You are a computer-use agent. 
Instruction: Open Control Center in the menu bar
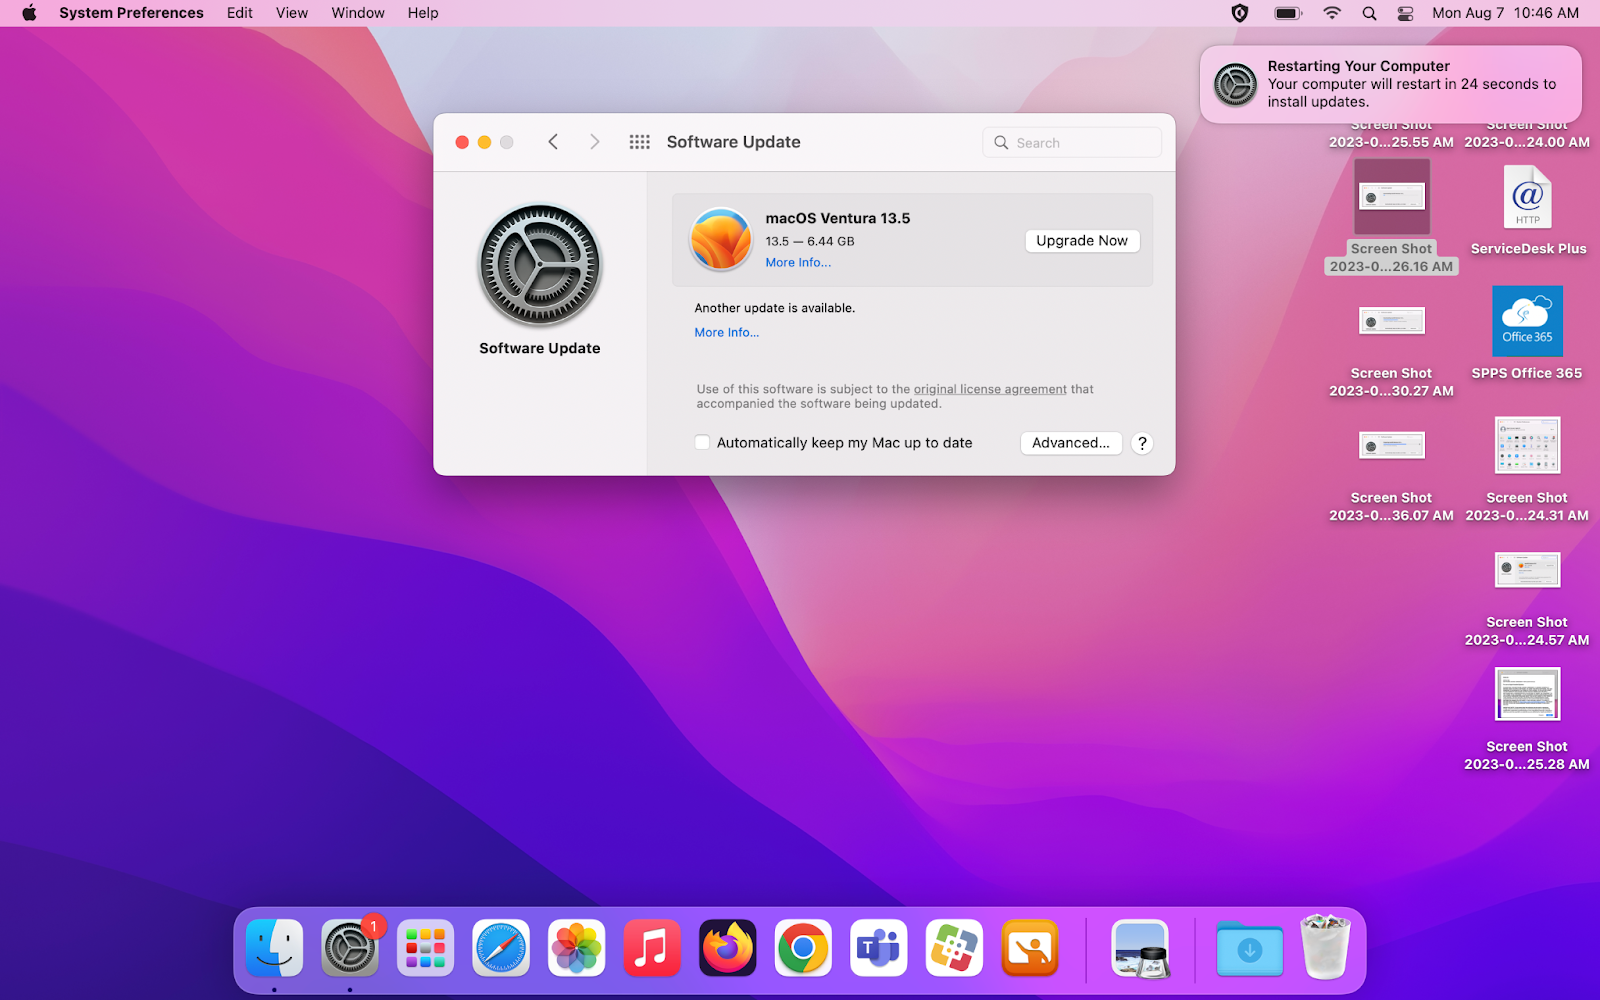[x=1405, y=13]
